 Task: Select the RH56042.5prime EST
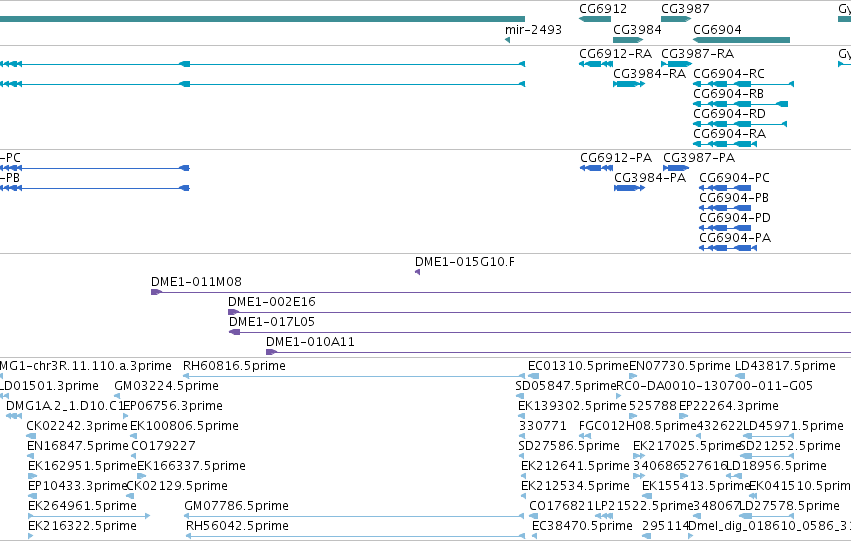(x=237, y=527)
